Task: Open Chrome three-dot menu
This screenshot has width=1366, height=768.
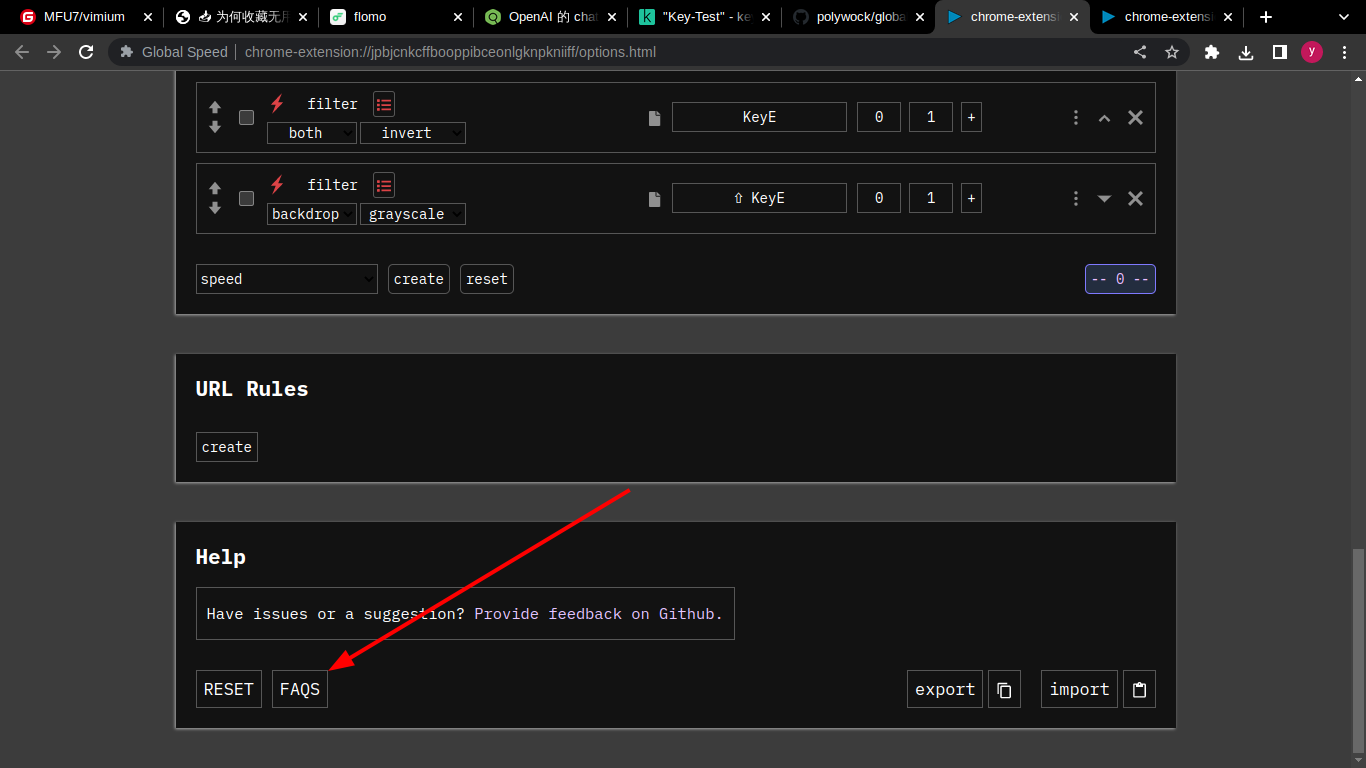Action: pos(1345,52)
